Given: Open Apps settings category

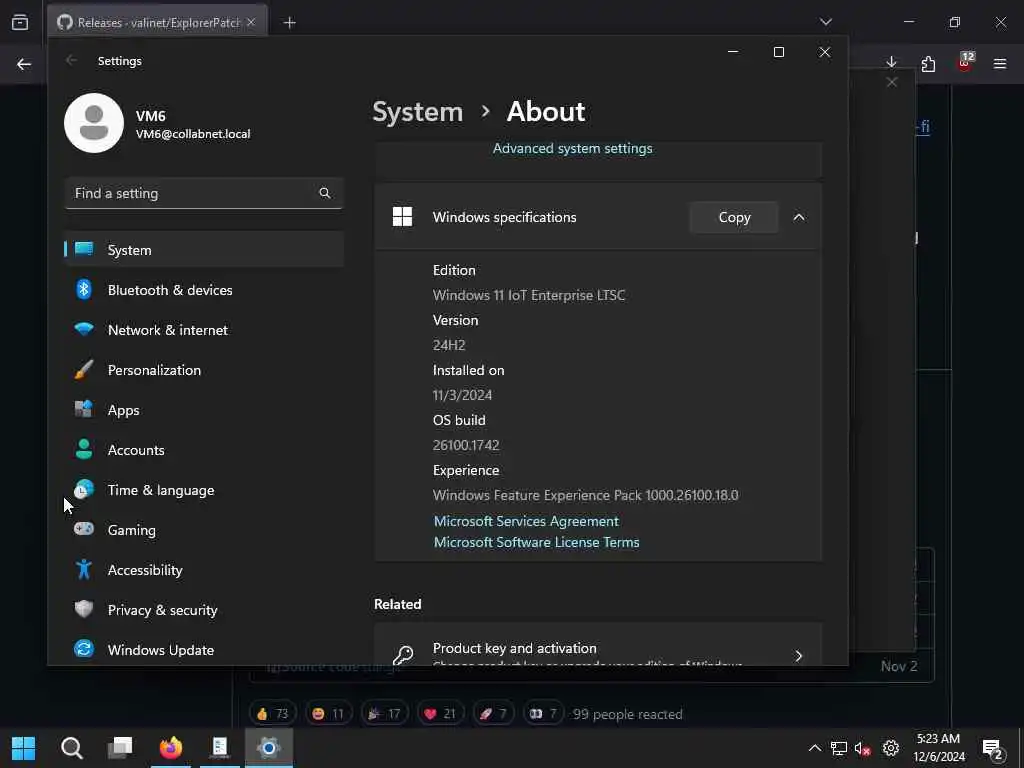Looking at the screenshot, I should coord(204,409).
